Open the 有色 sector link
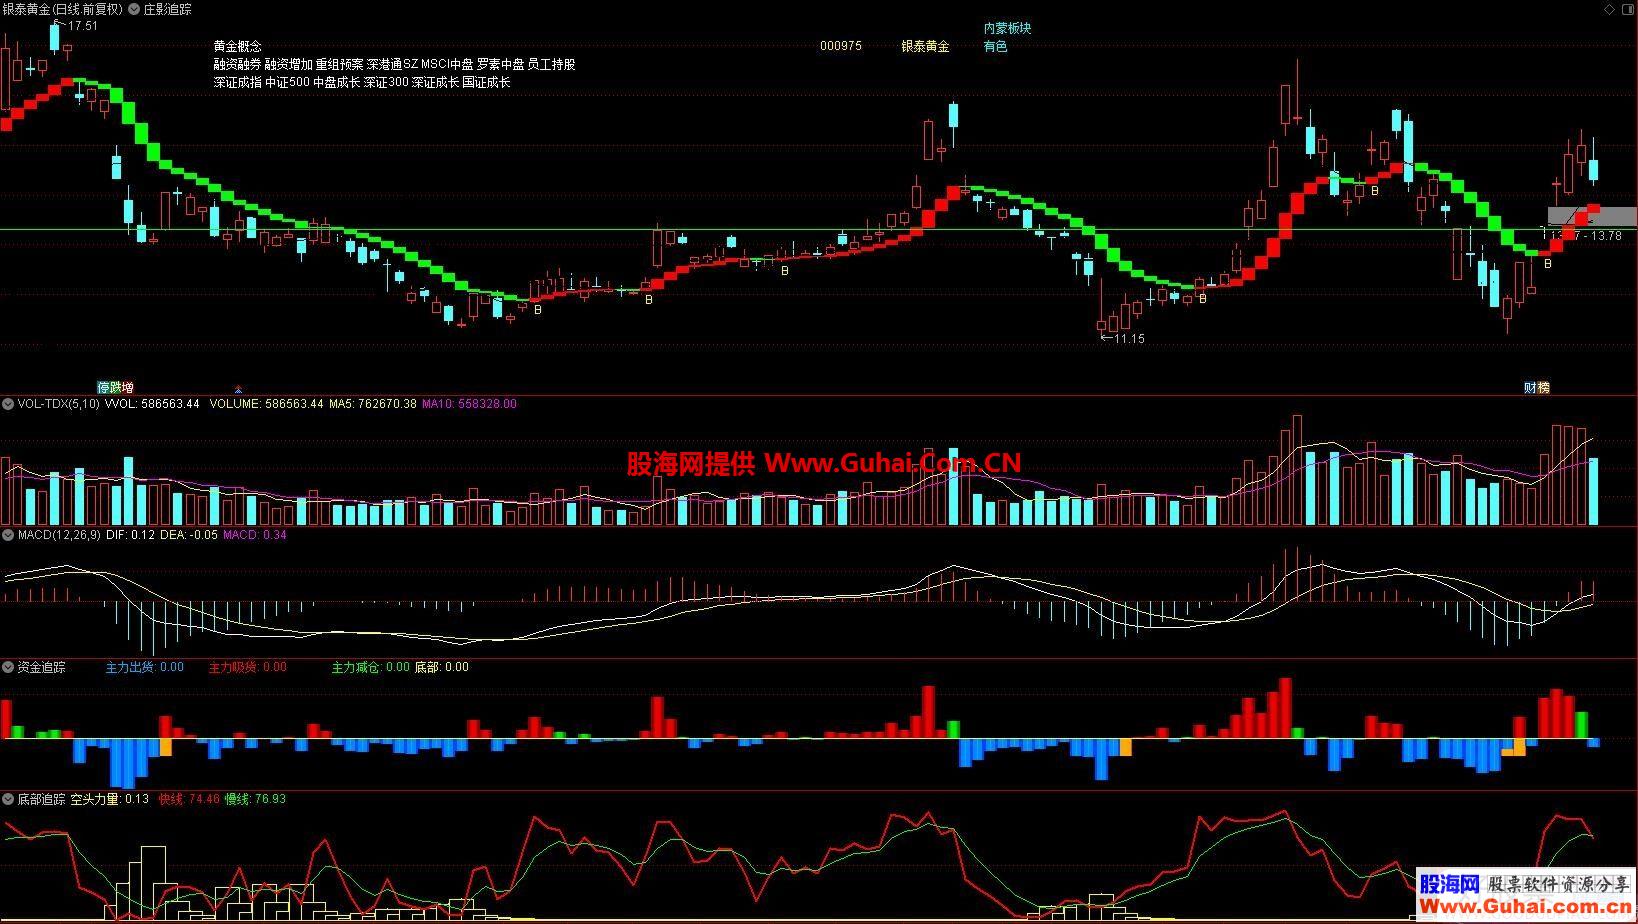This screenshot has width=1638, height=924. [x=995, y=46]
